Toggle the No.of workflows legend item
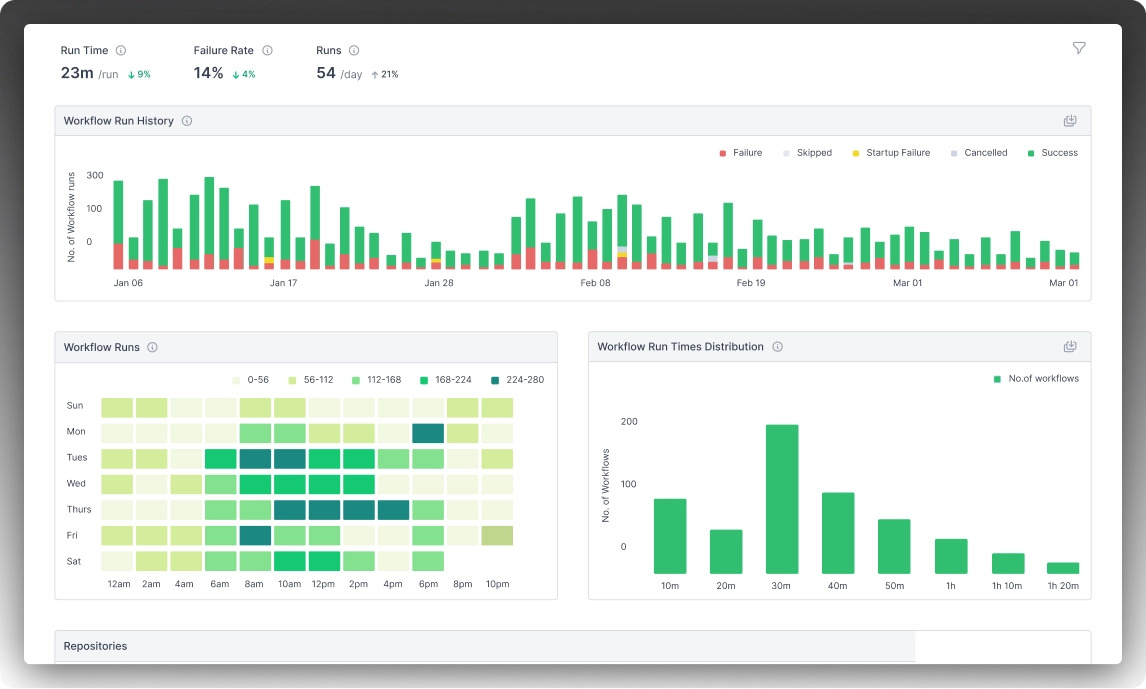 tap(1036, 378)
